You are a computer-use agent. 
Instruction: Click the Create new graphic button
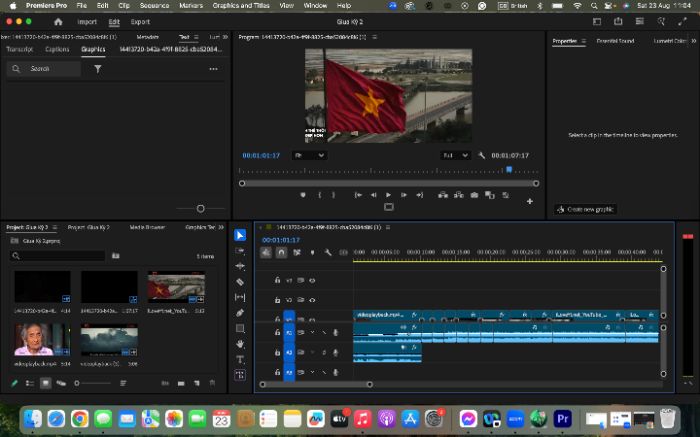point(585,209)
